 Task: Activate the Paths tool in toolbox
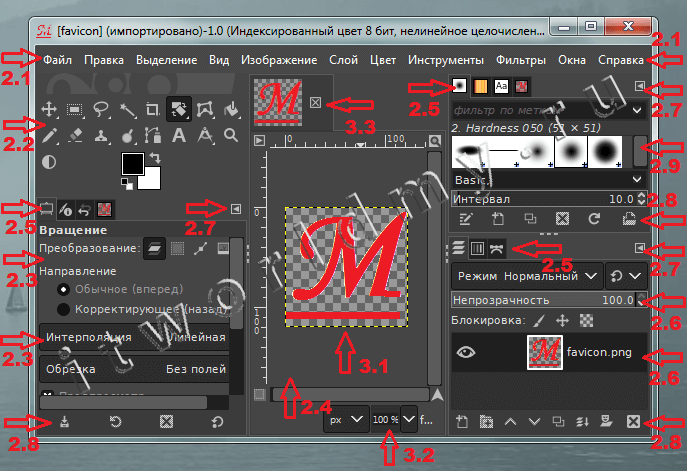point(153,136)
